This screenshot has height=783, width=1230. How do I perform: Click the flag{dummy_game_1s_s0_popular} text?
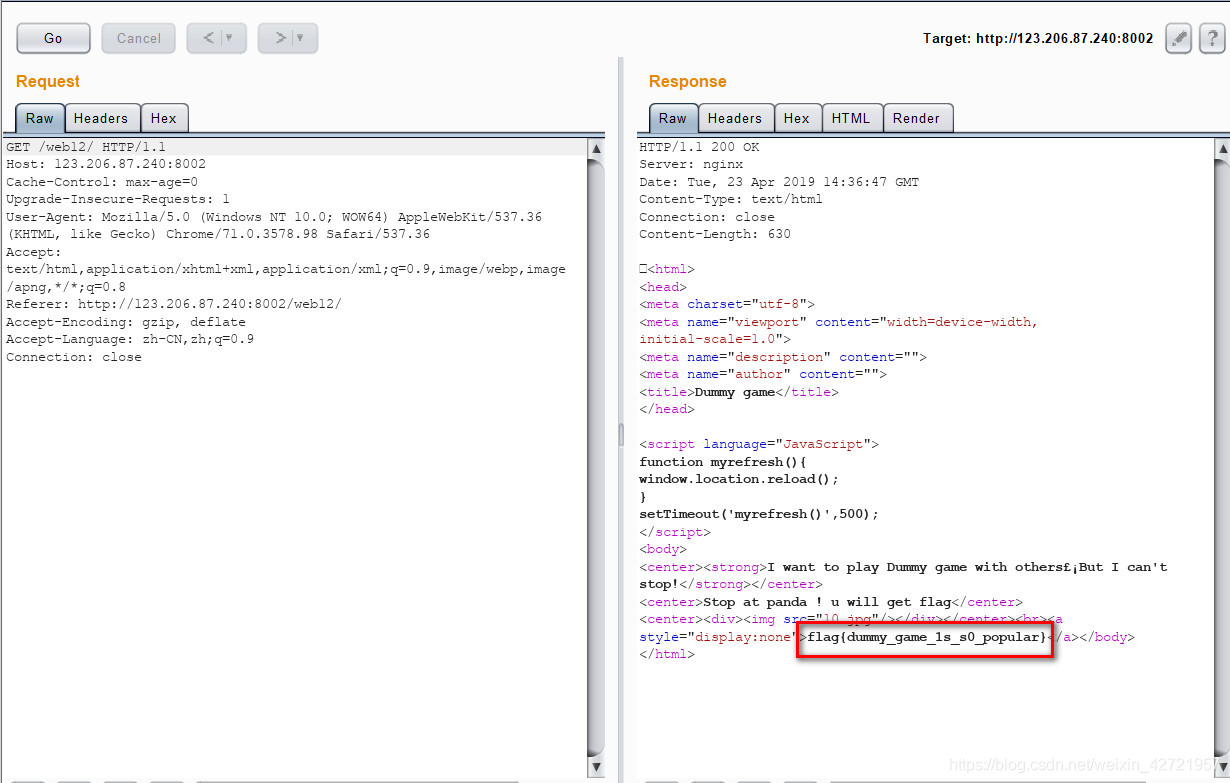coord(927,637)
